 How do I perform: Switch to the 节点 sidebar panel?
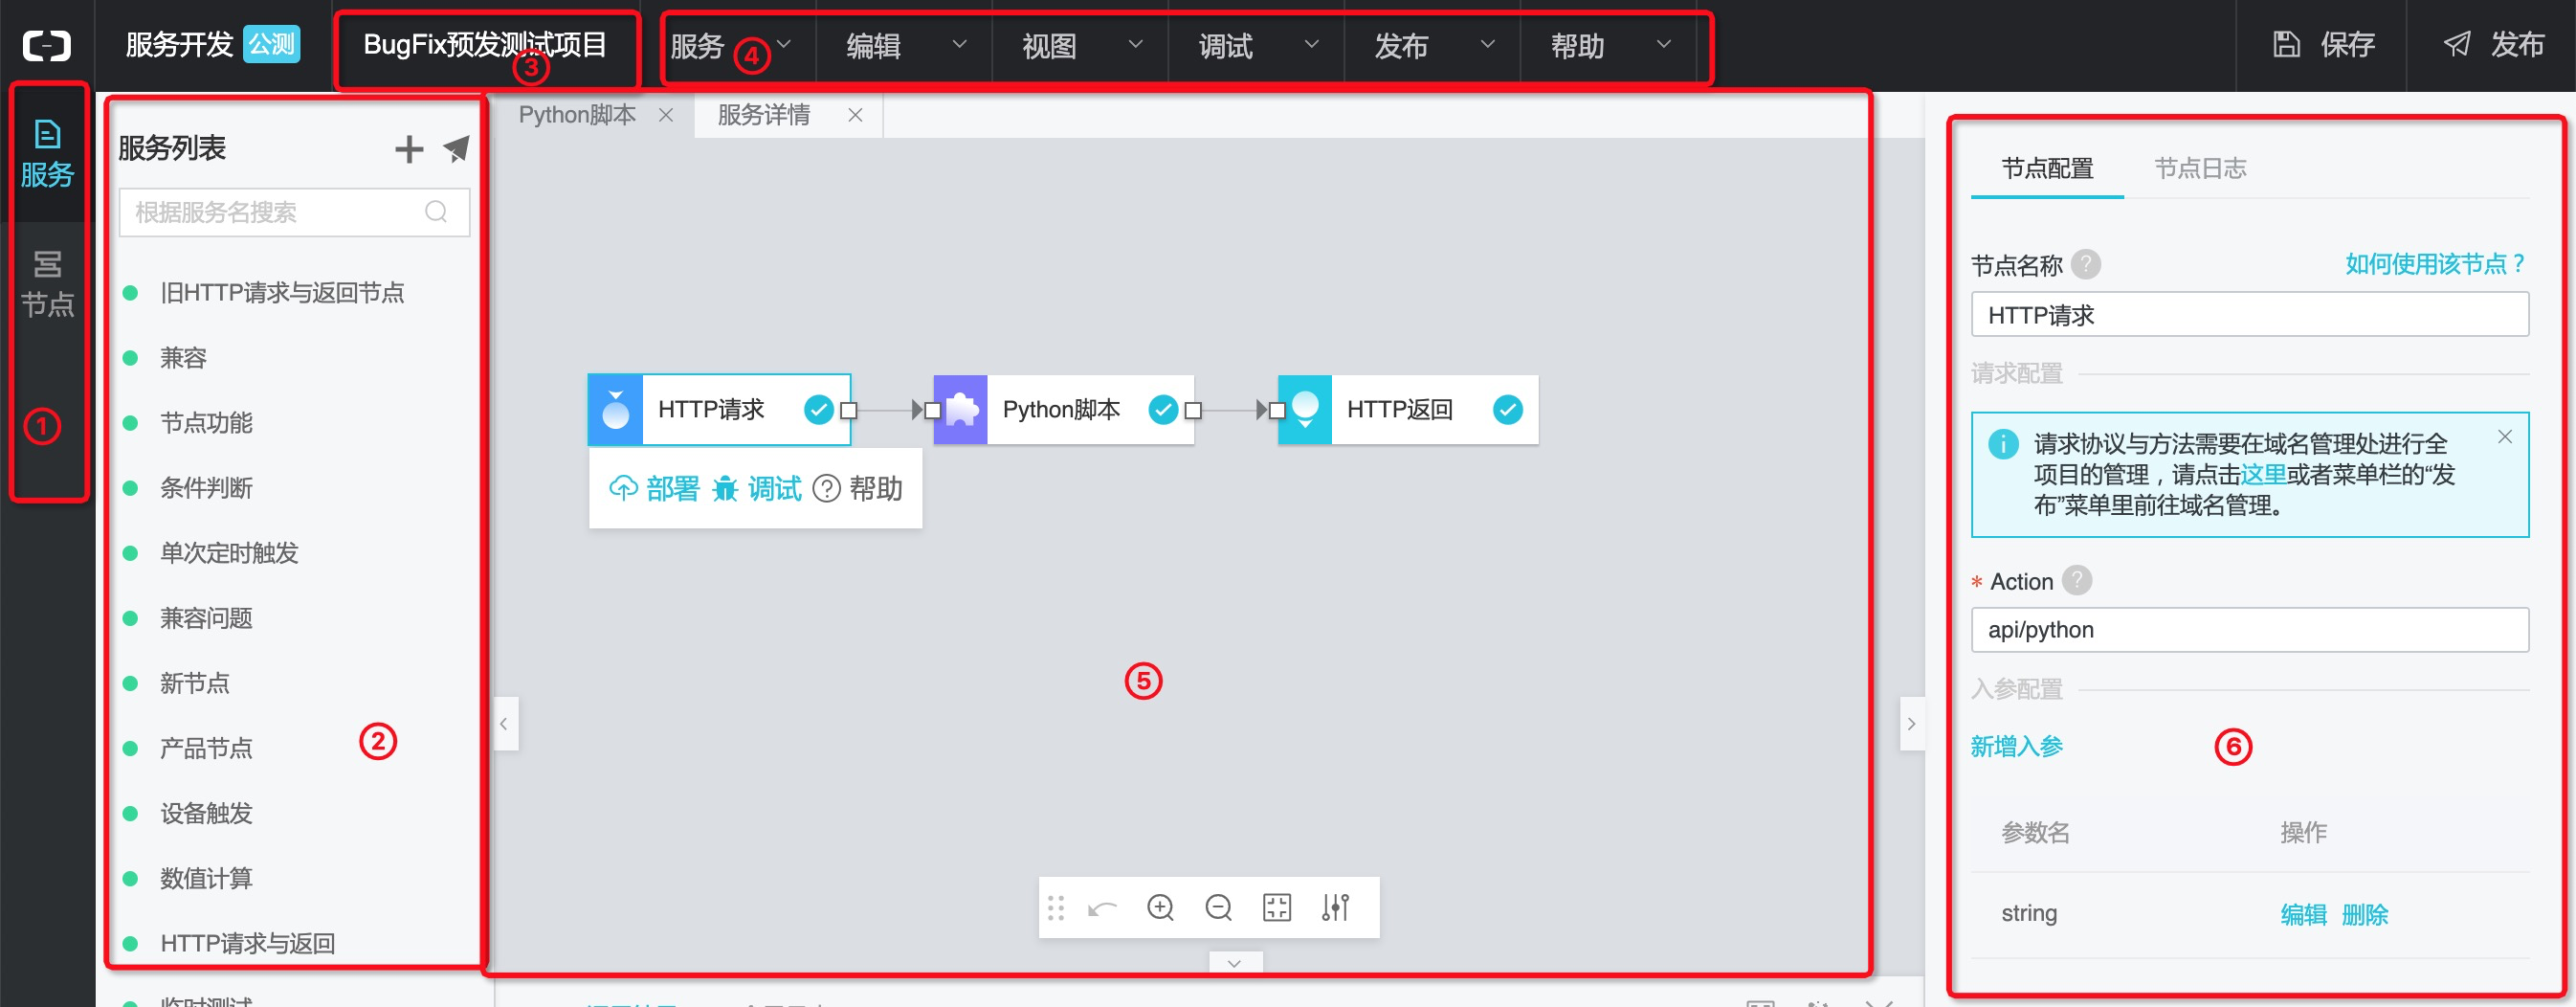click(x=47, y=285)
